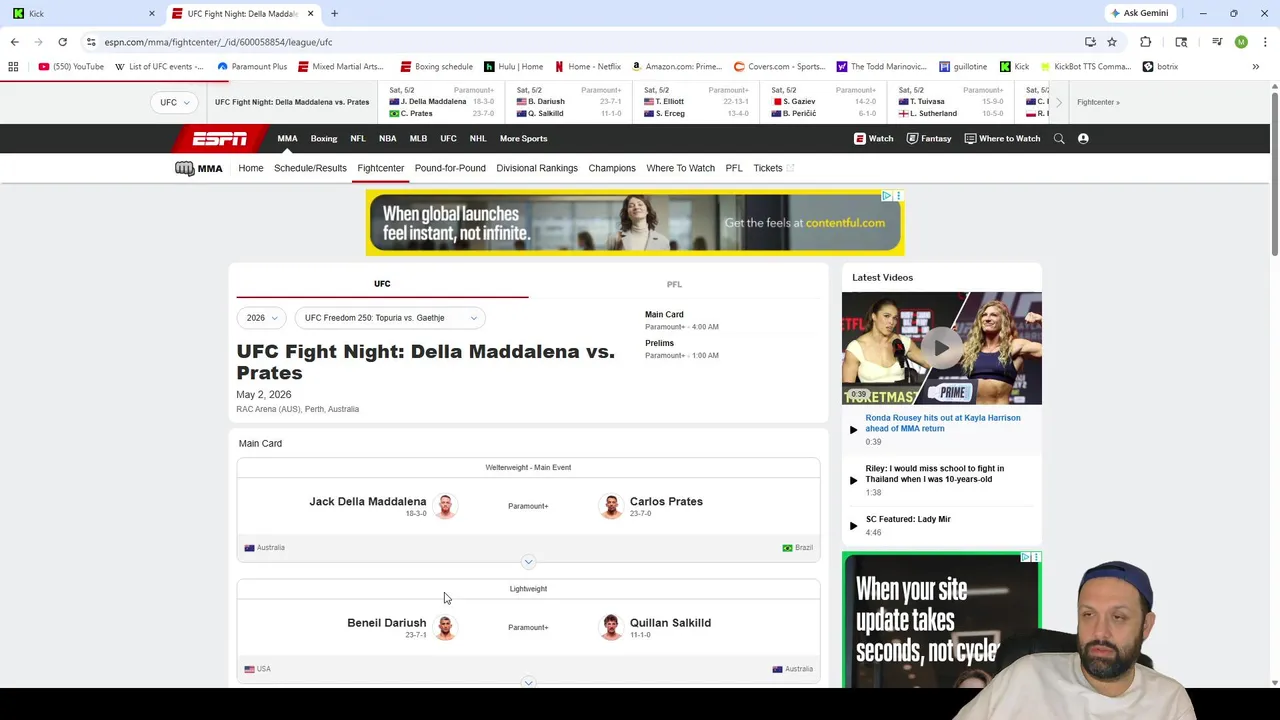Open the AdChoices icon on the top banner ad
Viewport: 1280px width, 720px height.
[x=887, y=196]
